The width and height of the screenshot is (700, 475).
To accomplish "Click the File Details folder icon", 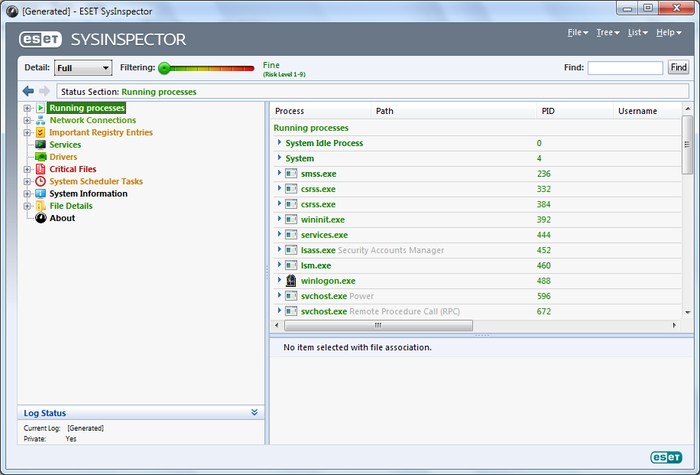I will click(41, 206).
